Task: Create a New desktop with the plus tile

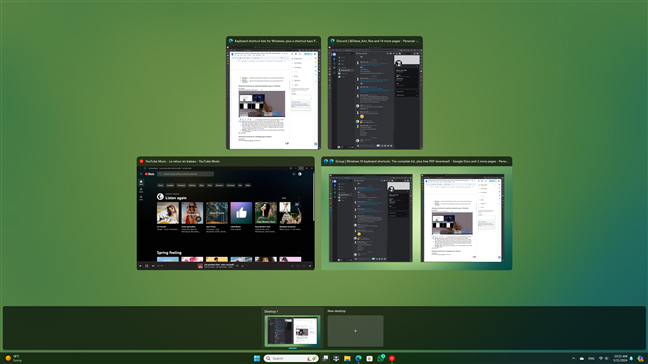Action: 355,331
